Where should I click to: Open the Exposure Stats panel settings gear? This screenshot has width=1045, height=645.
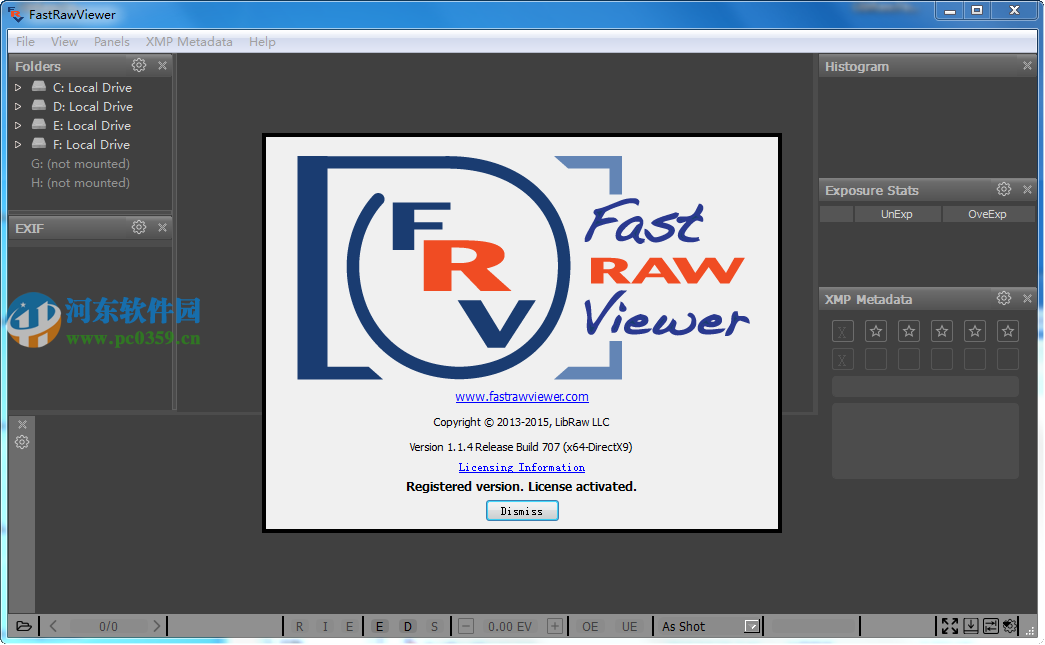1004,189
